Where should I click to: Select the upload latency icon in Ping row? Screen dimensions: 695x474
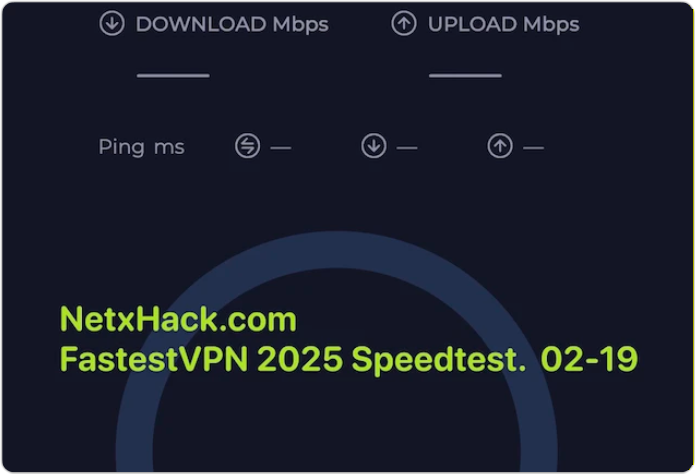coord(500,146)
